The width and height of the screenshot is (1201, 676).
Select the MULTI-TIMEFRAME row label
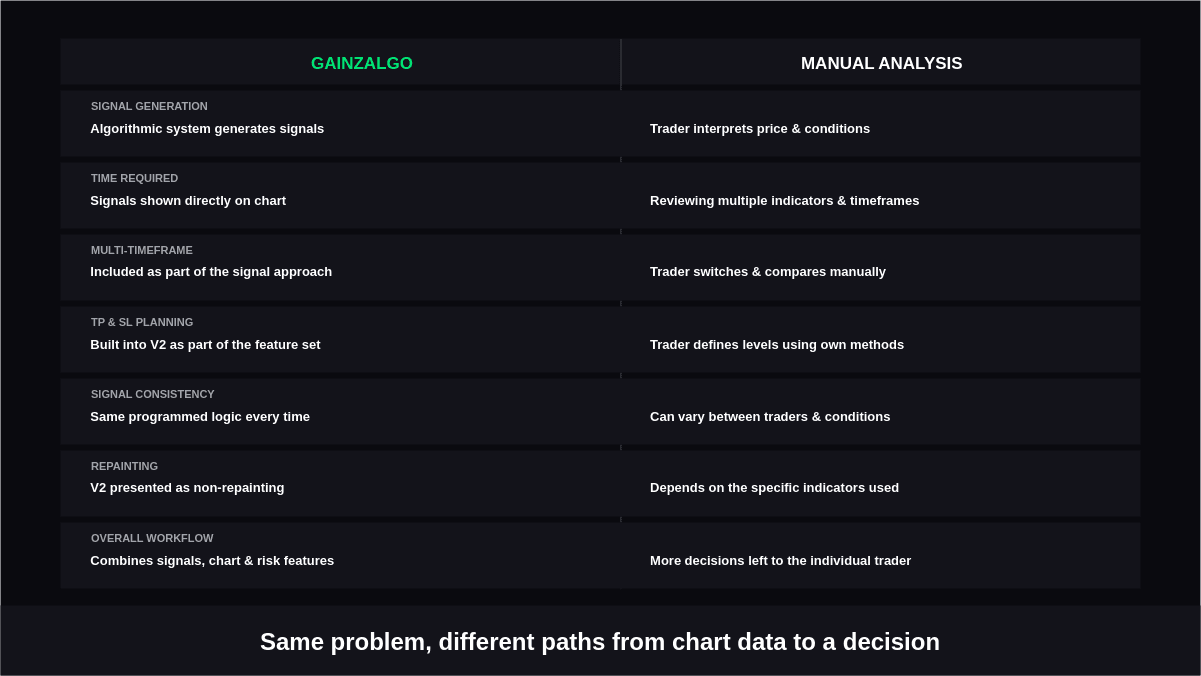[x=142, y=250]
